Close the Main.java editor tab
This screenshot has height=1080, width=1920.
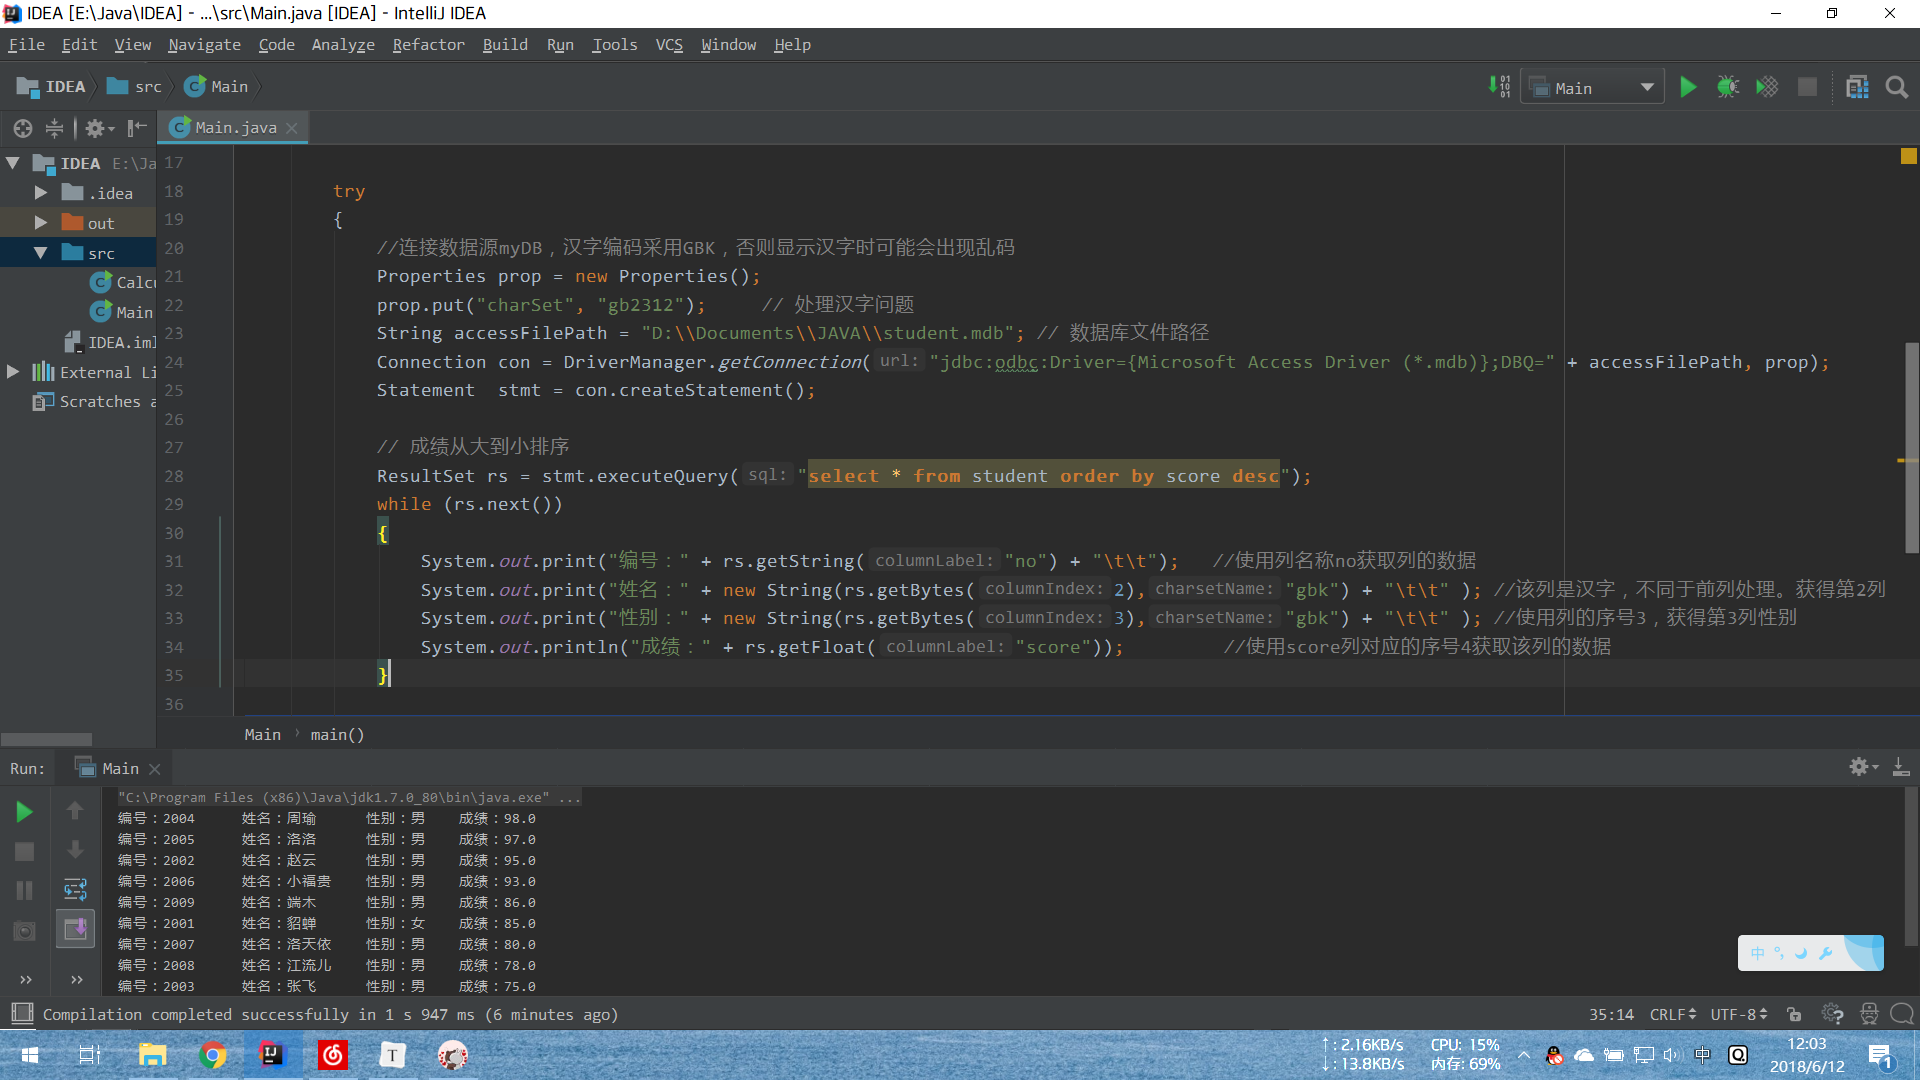(x=292, y=128)
